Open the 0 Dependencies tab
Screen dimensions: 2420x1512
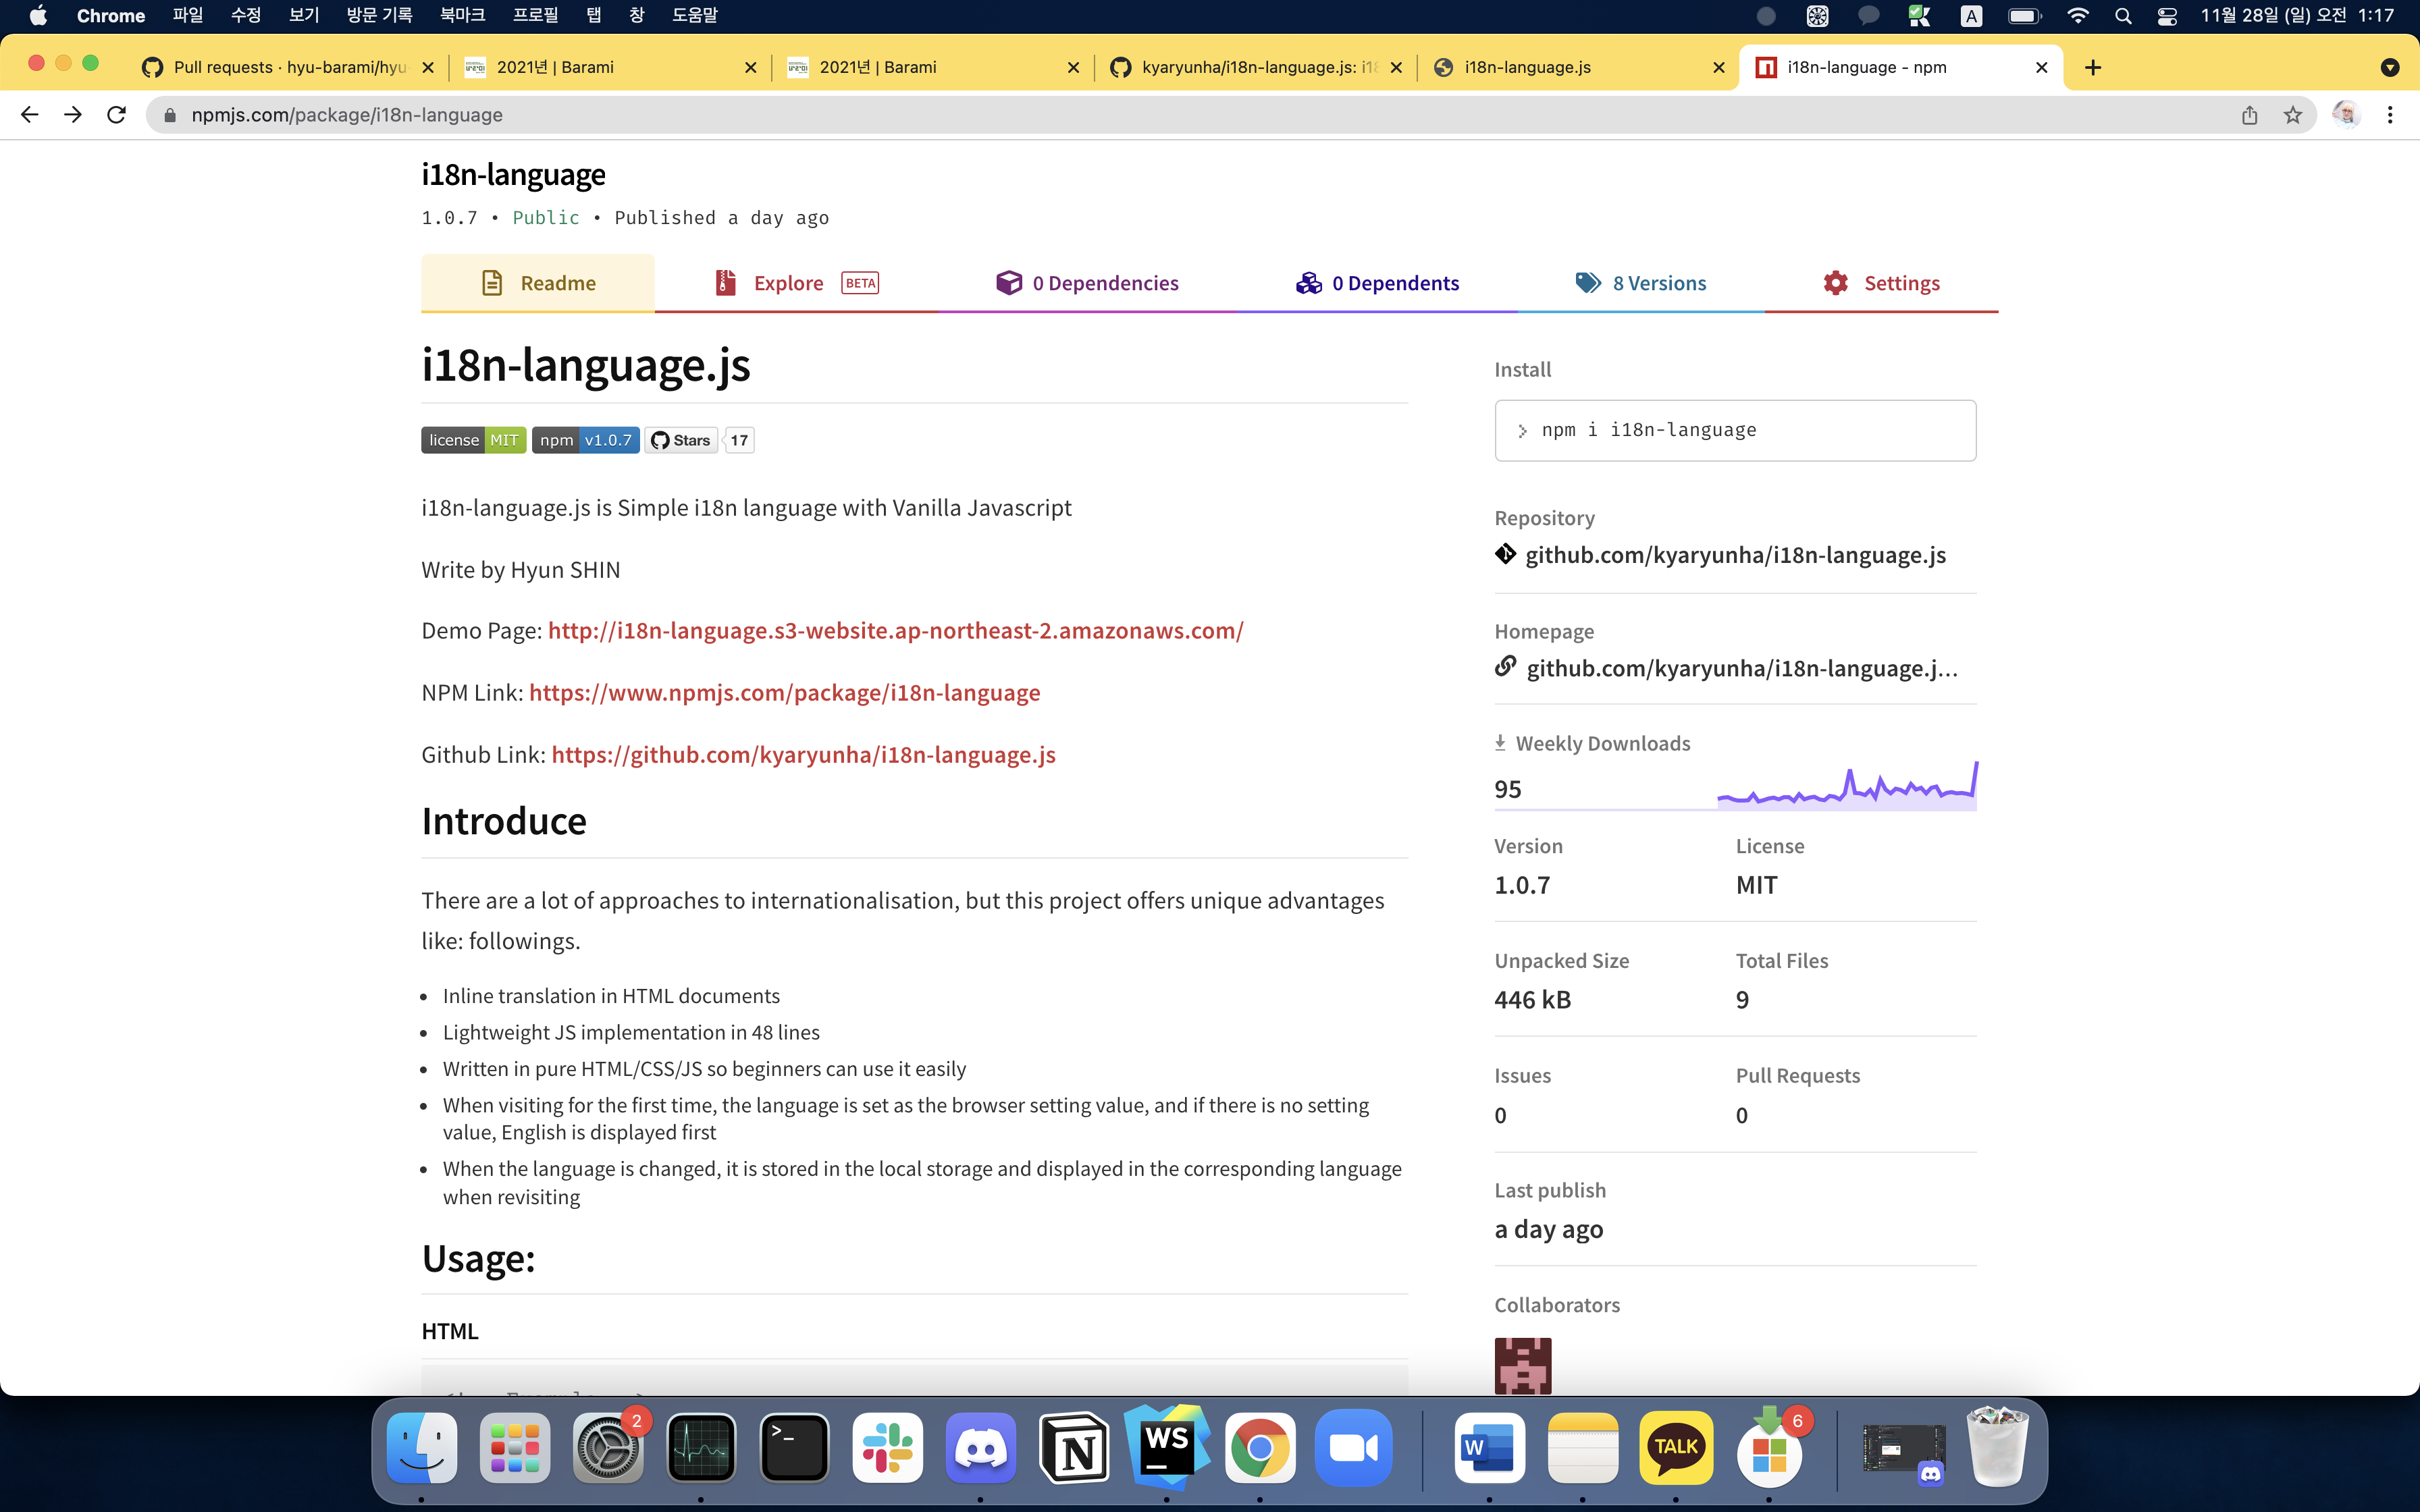click(1087, 283)
